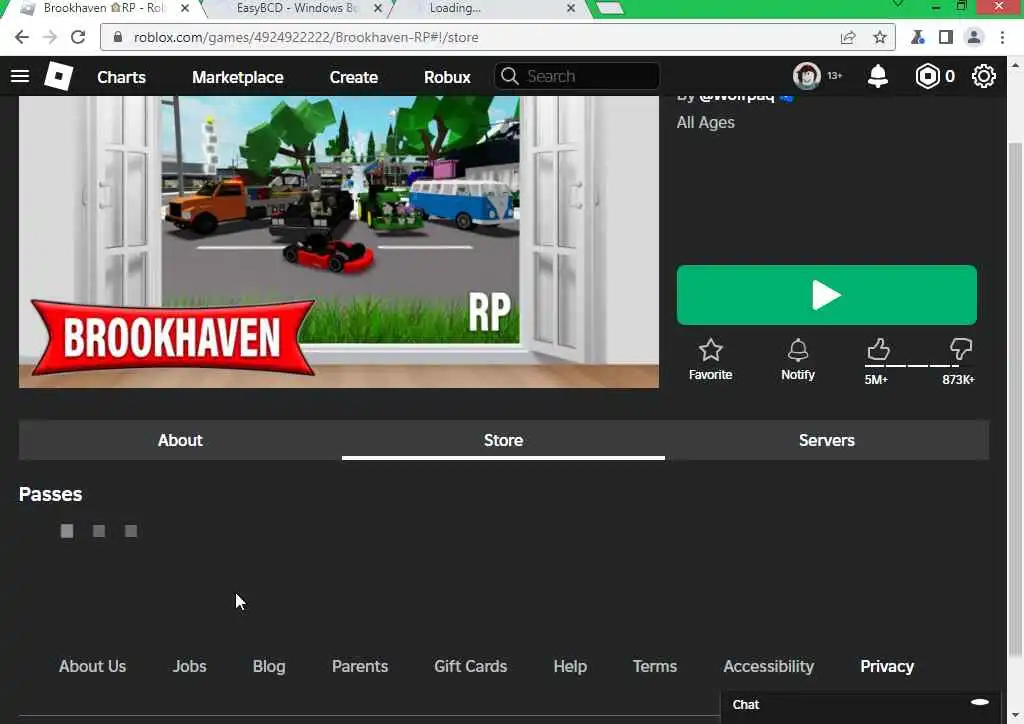Close the Brookhaven RP tab

point(185,8)
